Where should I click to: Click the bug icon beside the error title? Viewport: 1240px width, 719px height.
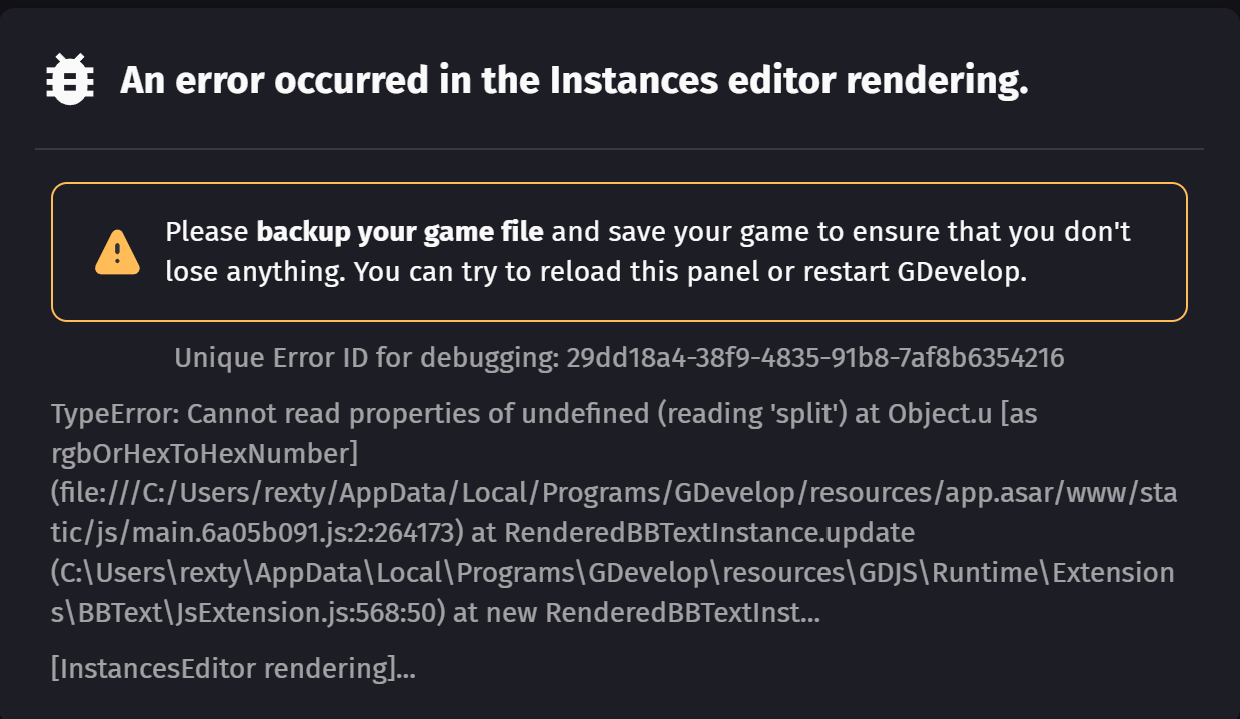[70, 81]
